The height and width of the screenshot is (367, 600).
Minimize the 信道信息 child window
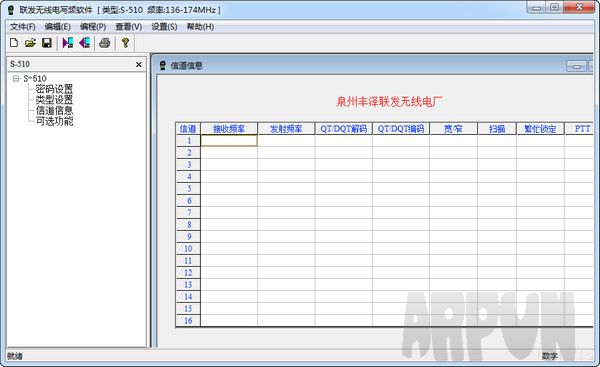(x=576, y=66)
